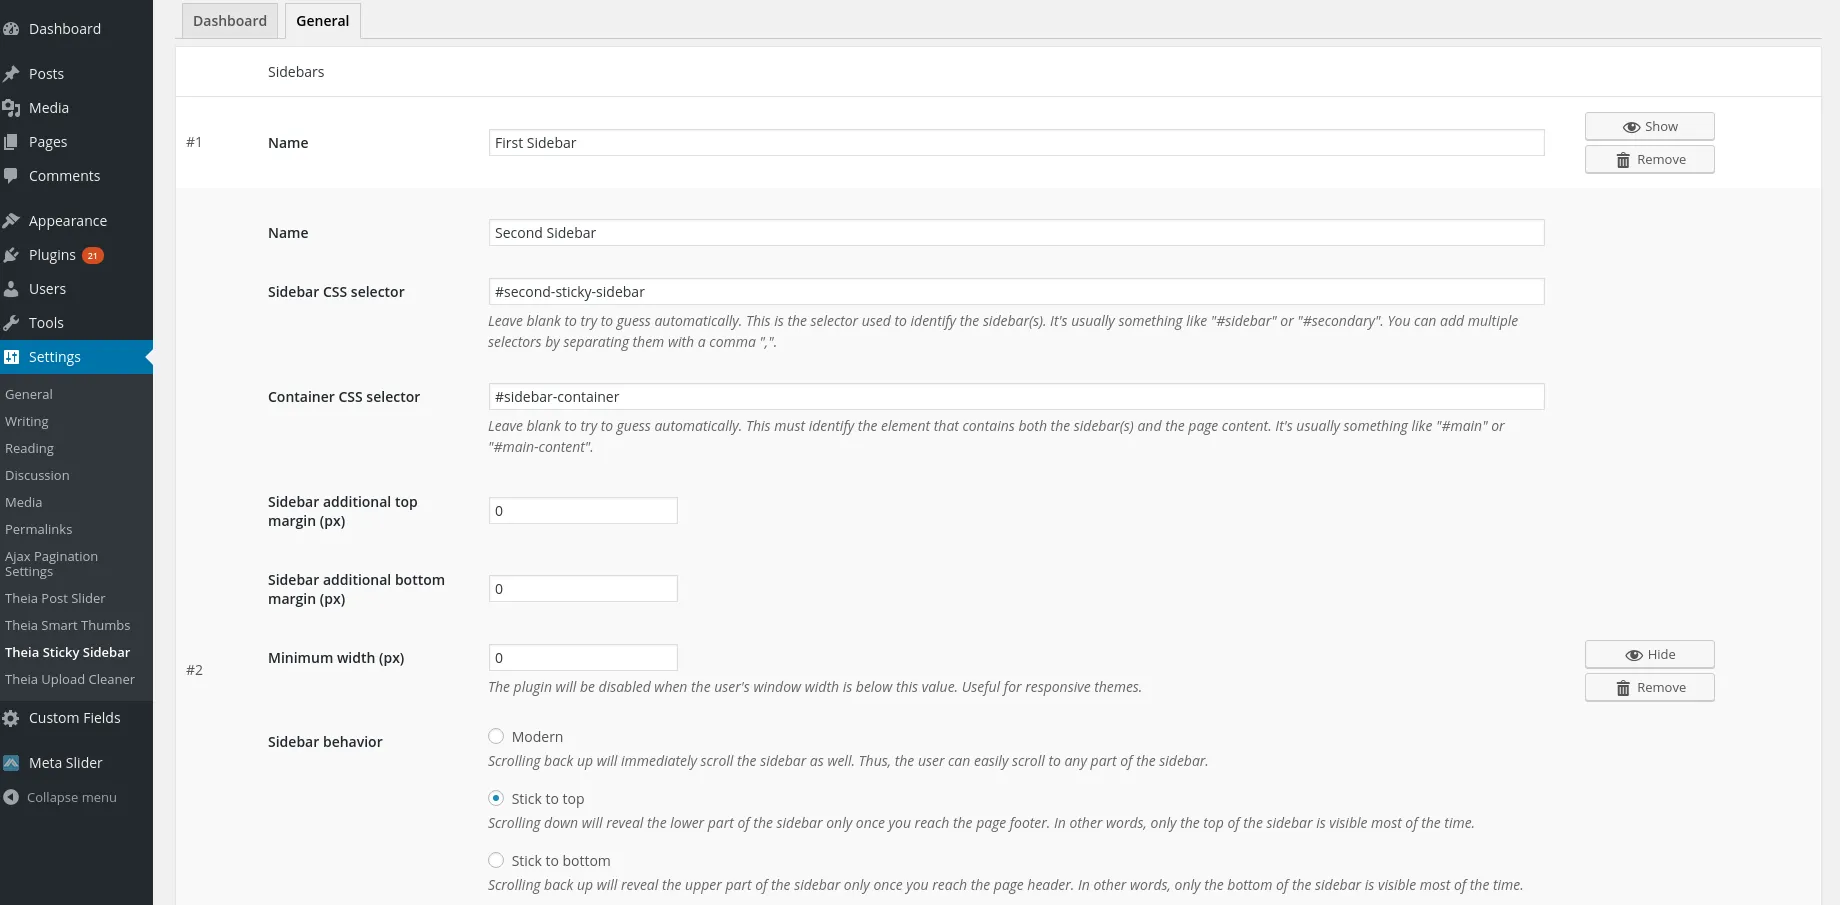
Task: Show the First Sidebar settings
Action: [1650, 127]
